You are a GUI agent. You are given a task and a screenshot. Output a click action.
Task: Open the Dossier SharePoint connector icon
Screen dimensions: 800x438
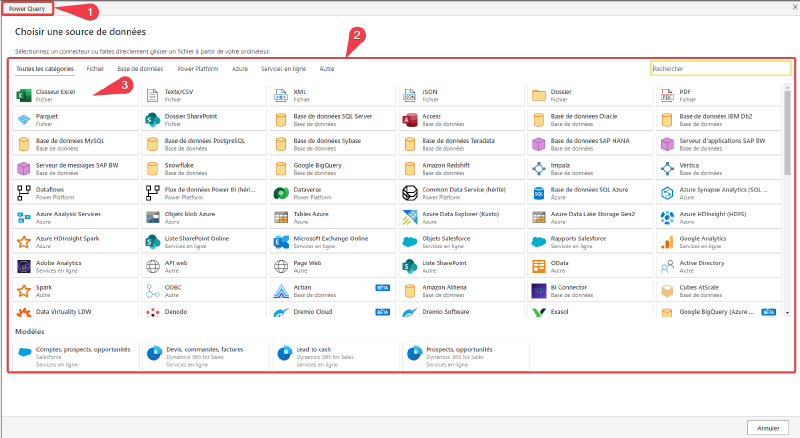click(x=153, y=120)
